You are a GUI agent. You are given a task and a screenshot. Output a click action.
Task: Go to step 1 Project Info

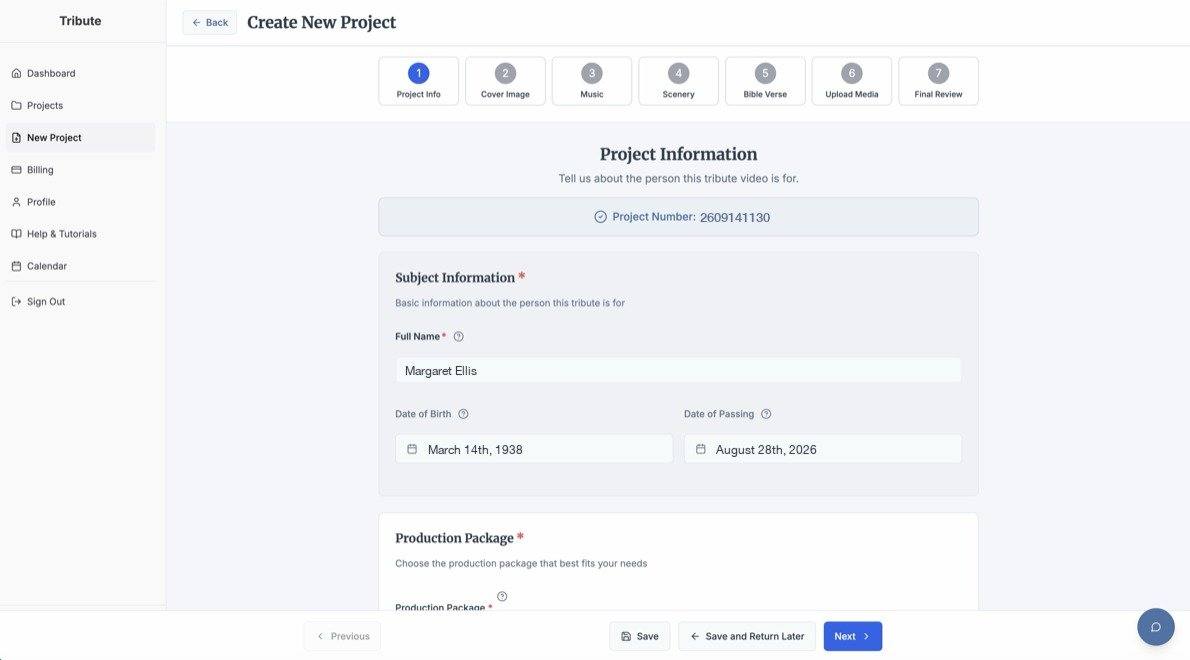(x=418, y=81)
